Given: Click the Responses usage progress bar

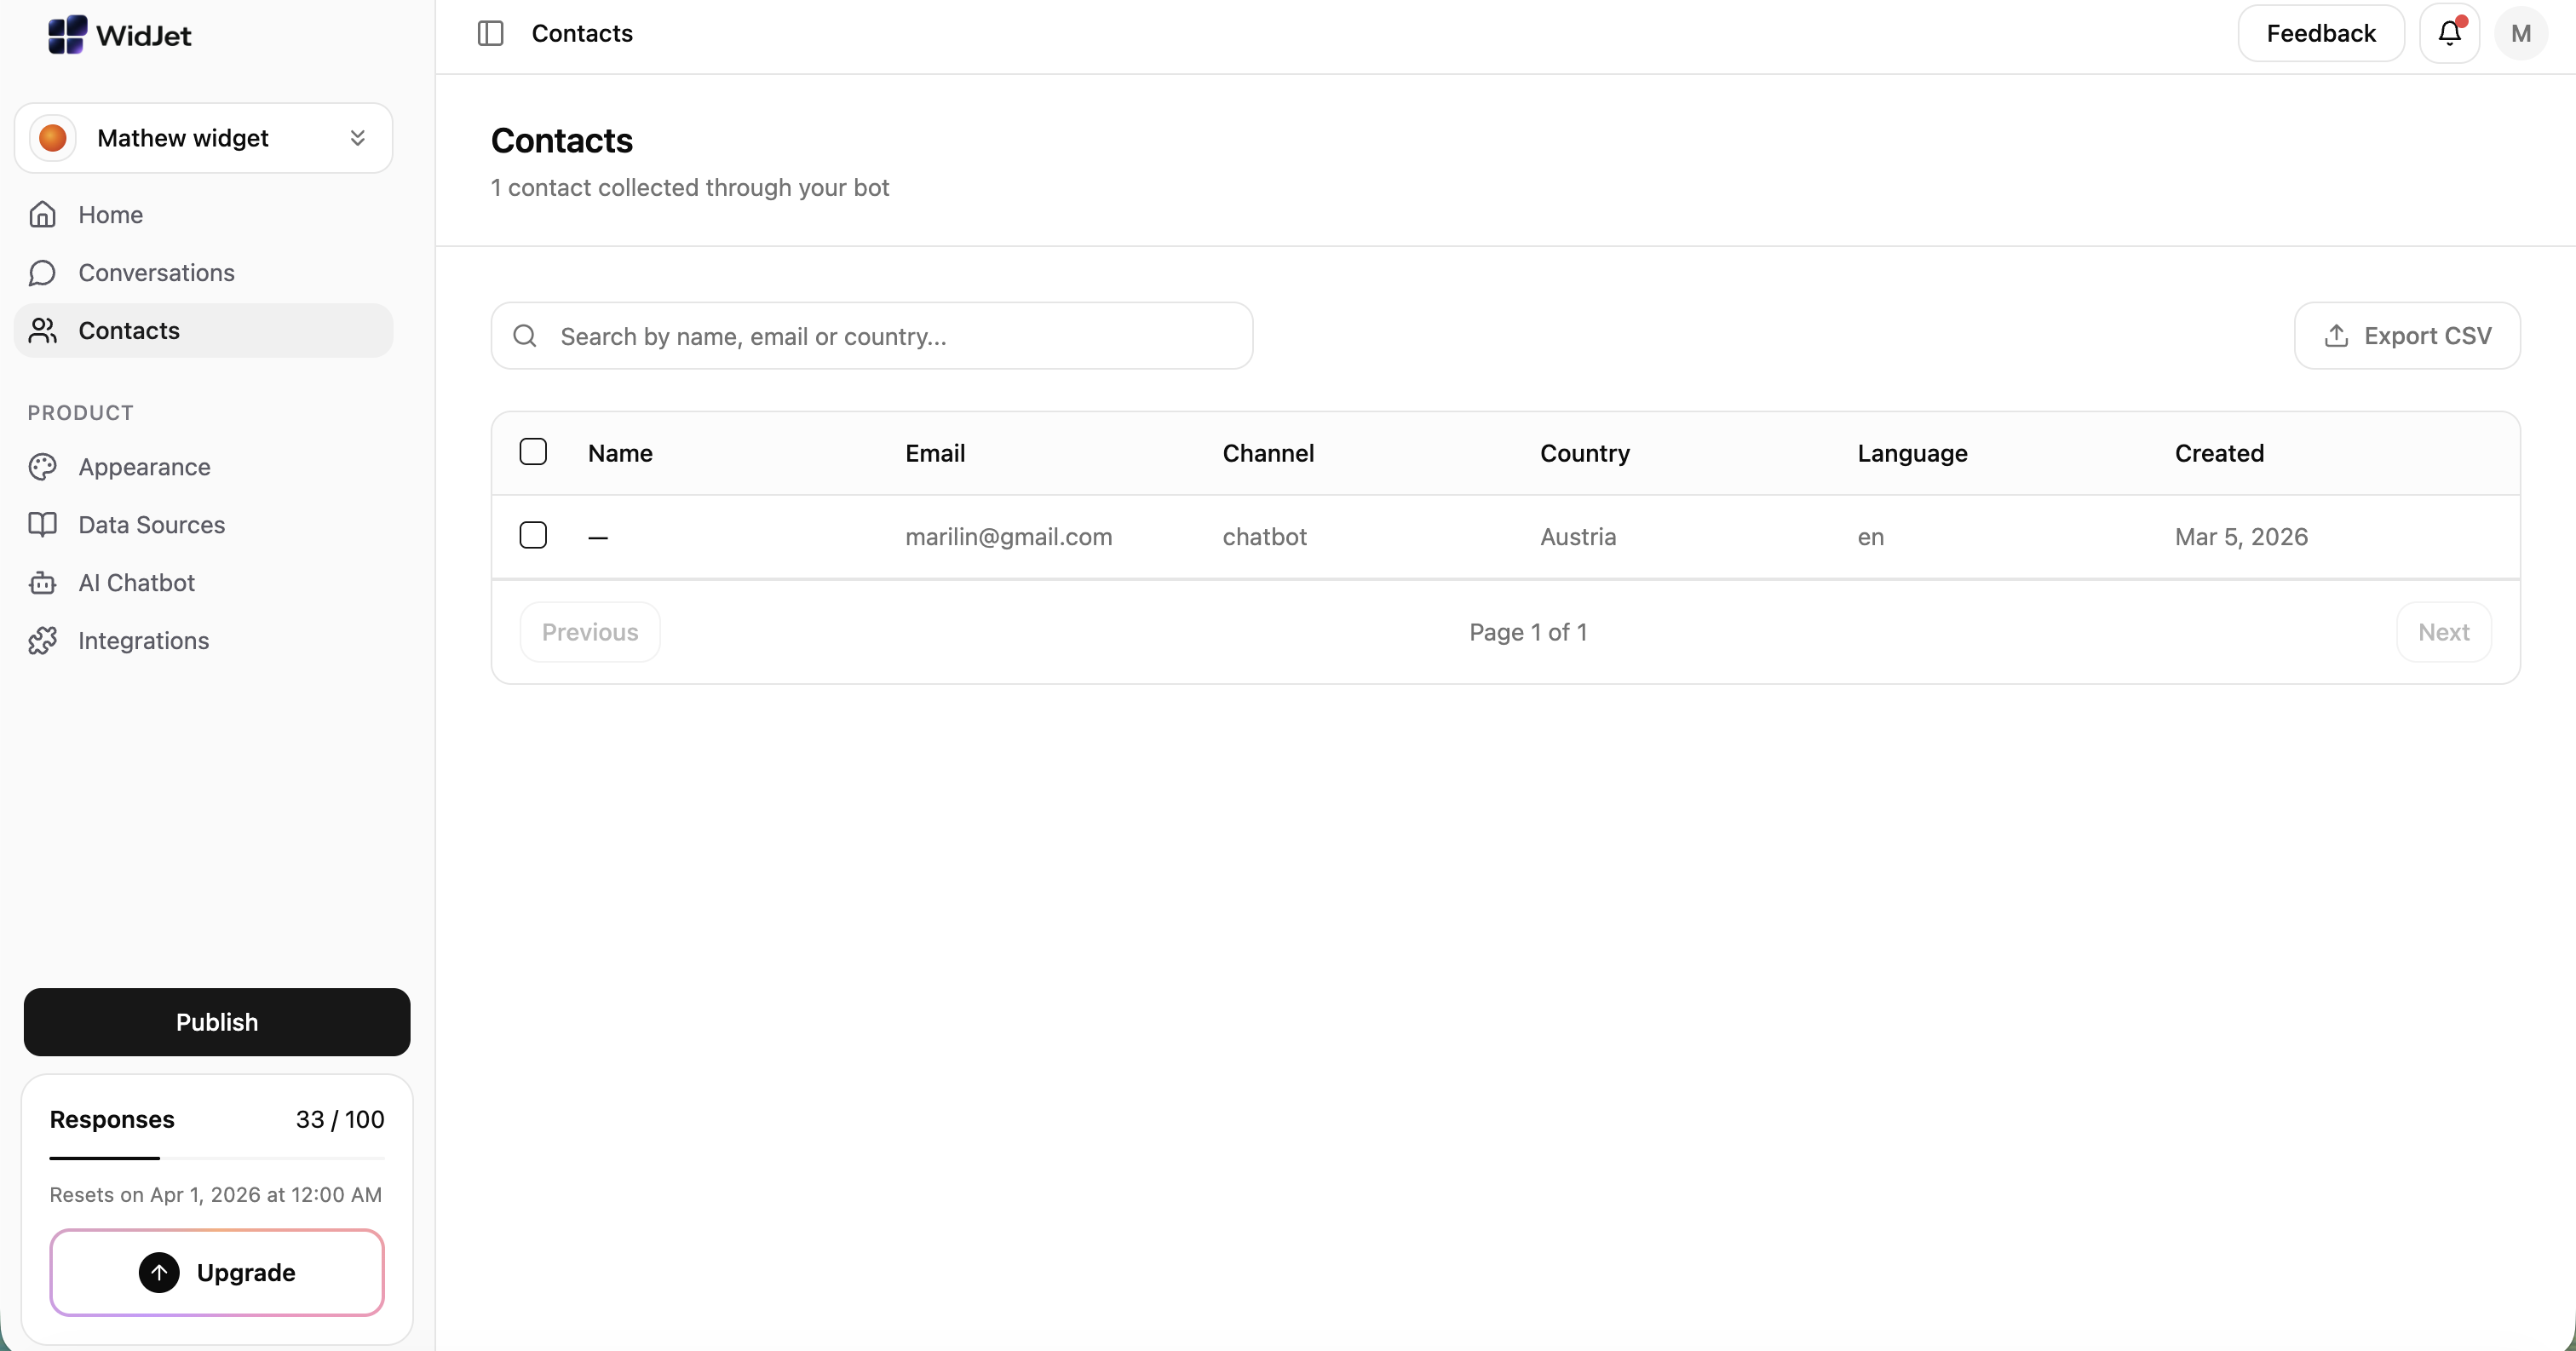Looking at the screenshot, I should click(x=216, y=1158).
